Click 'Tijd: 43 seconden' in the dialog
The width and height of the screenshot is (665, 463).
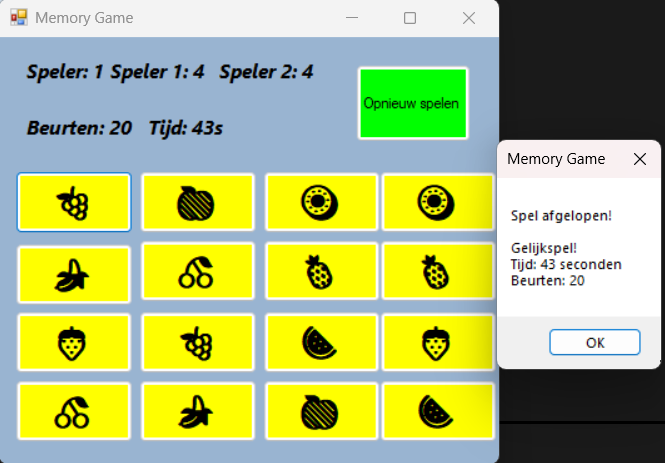(x=566, y=265)
